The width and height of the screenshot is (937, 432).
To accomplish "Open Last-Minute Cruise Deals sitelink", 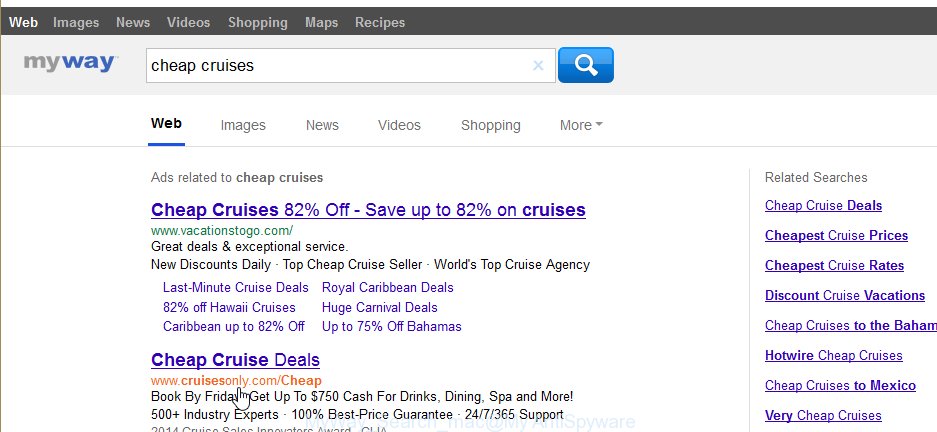I will coord(235,287).
